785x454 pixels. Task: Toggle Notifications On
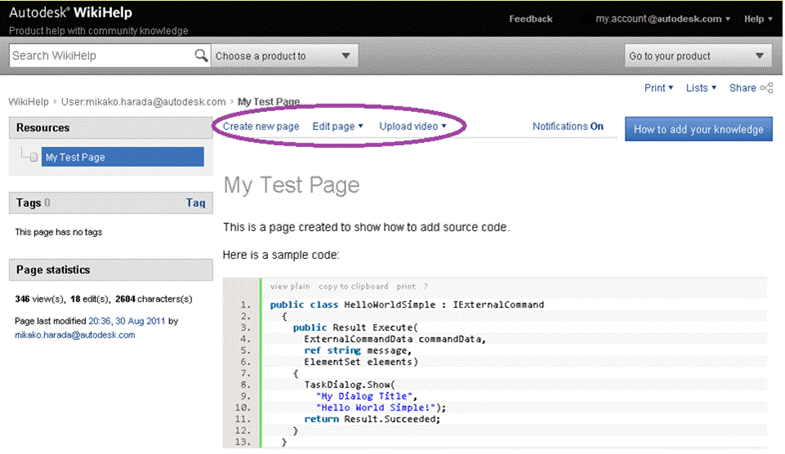tap(568, 126)
